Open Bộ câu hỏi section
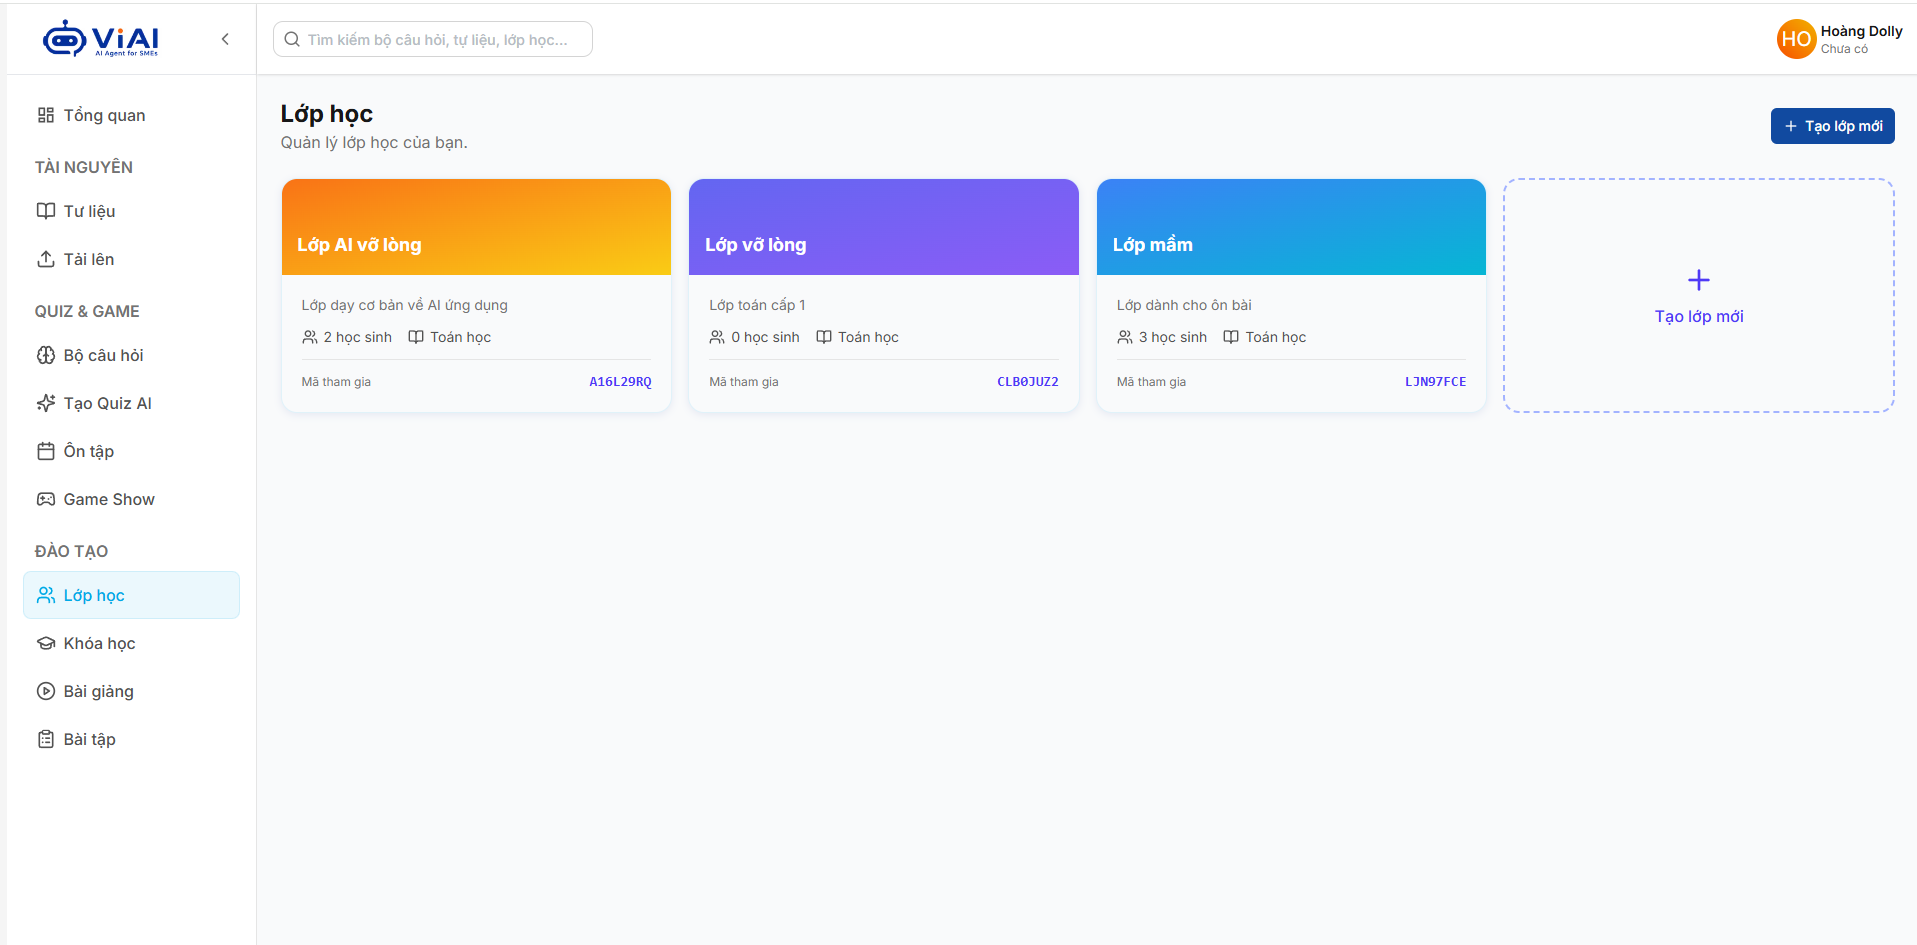The height and width of the screenshot is (945, 1917). pos(131,355)
